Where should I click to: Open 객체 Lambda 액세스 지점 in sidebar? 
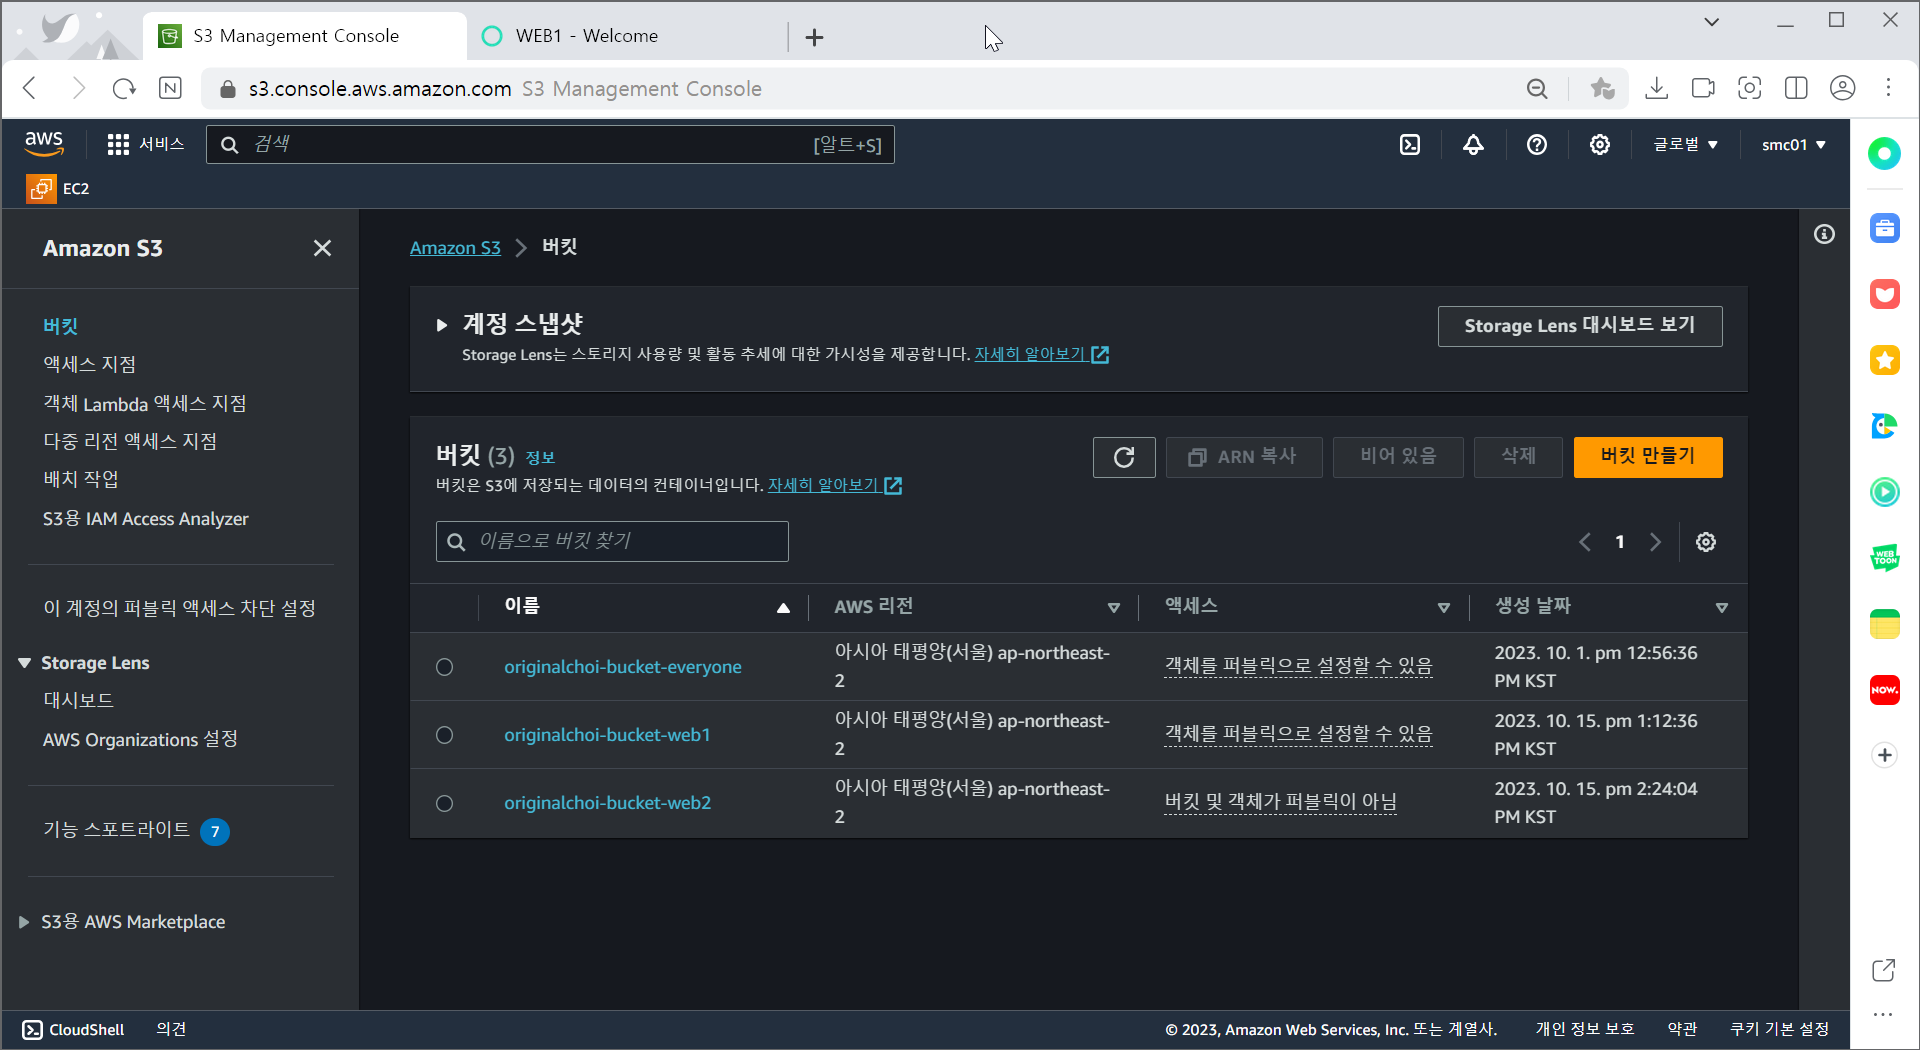pyautogui.click(x=145, y=404)
